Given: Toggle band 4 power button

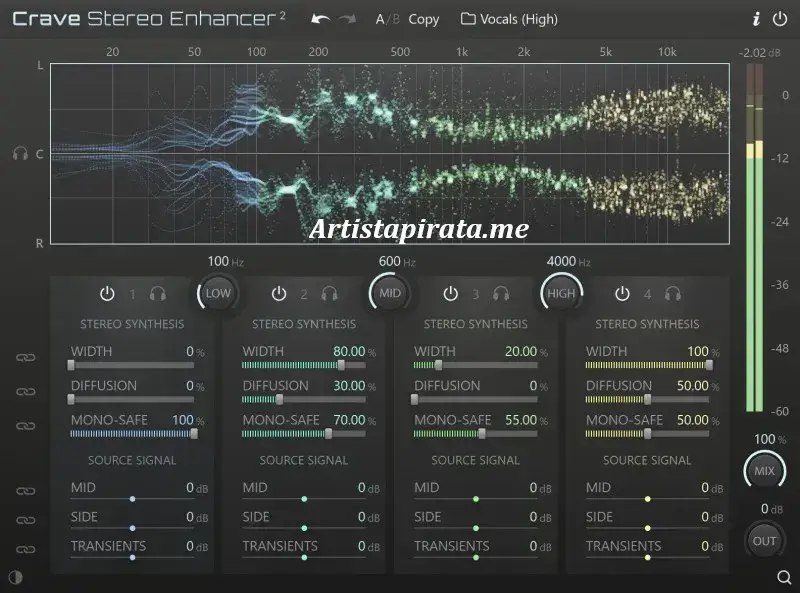Looking at the screenshot, I should pyautogui.click(x=622, y=294).
